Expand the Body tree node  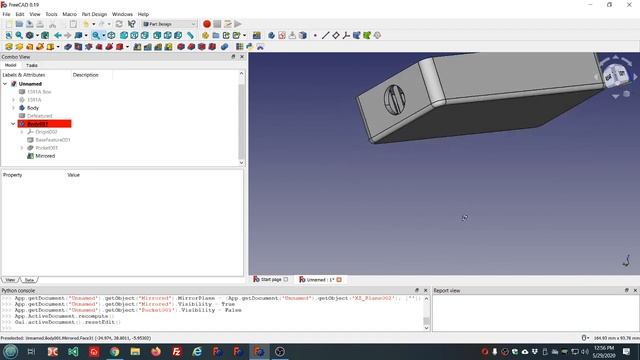13,108
